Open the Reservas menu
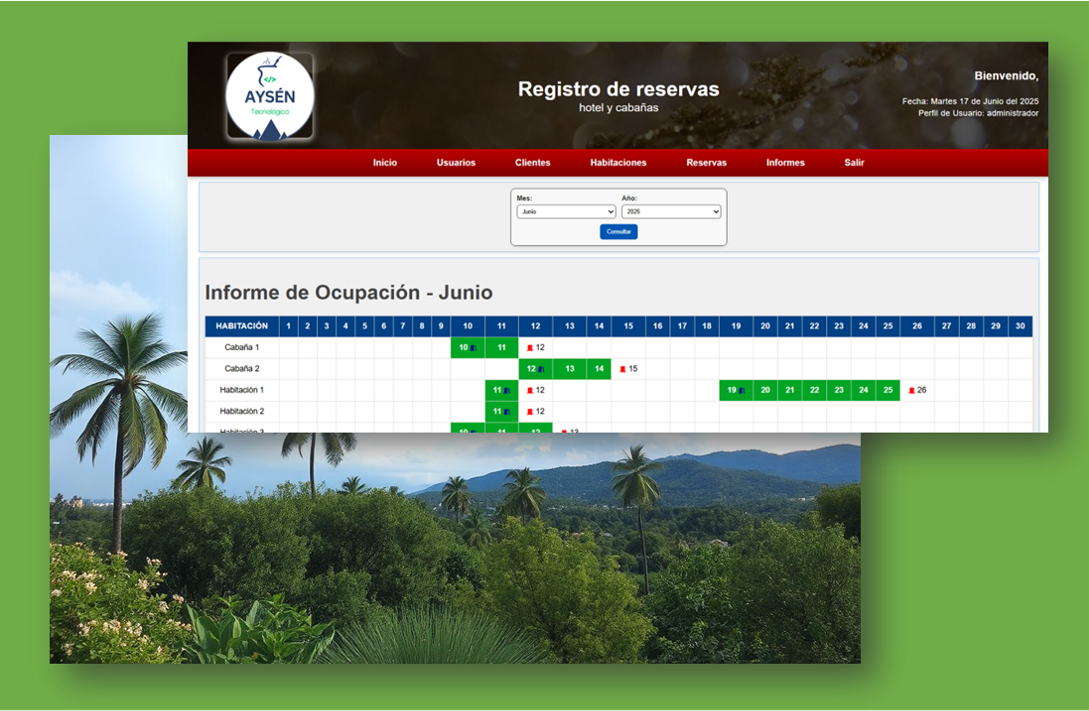The image size is (1089, 711). pos(706,162)
